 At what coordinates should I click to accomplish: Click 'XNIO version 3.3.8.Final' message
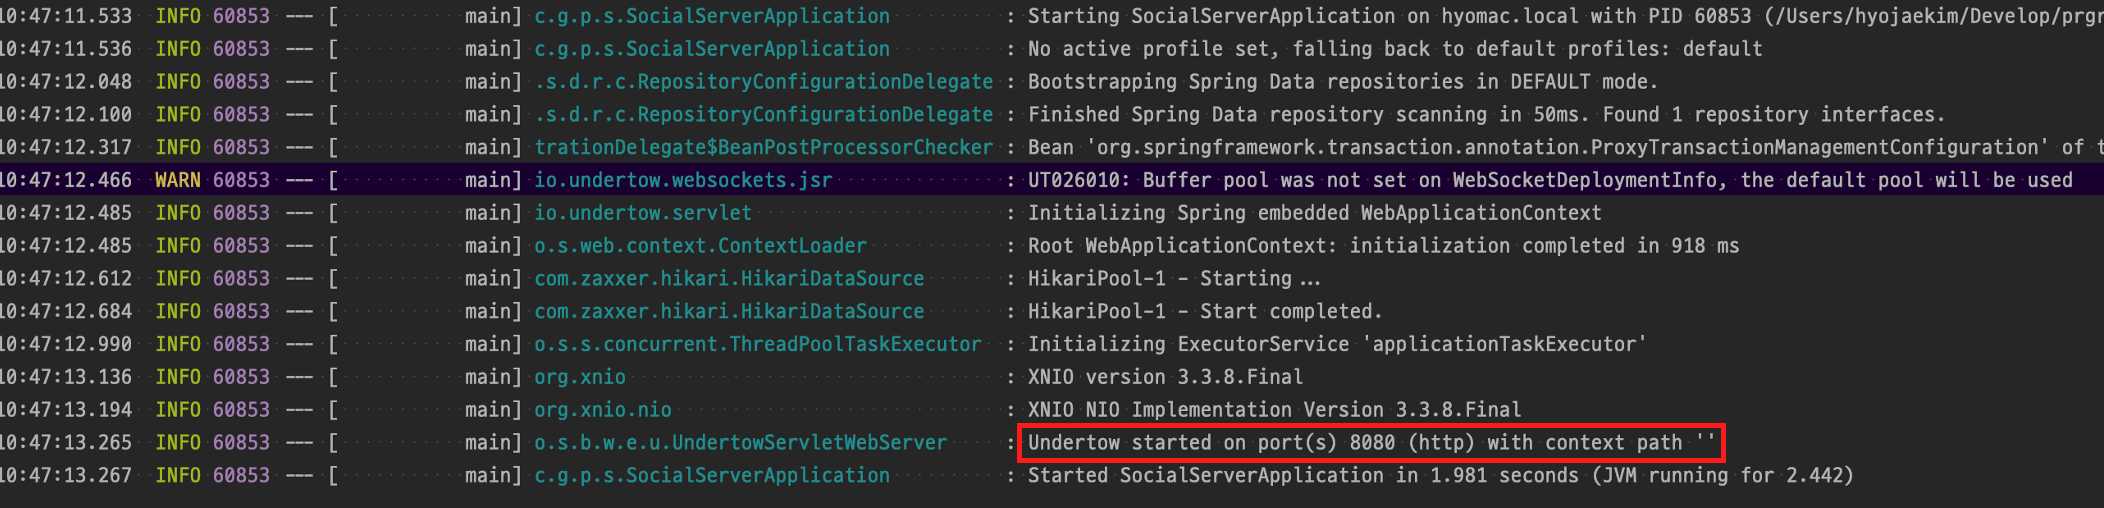tap(1166, 377)
